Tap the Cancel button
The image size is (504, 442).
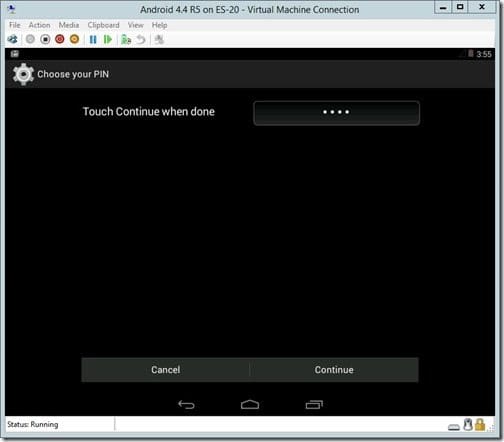click(165, 370)
